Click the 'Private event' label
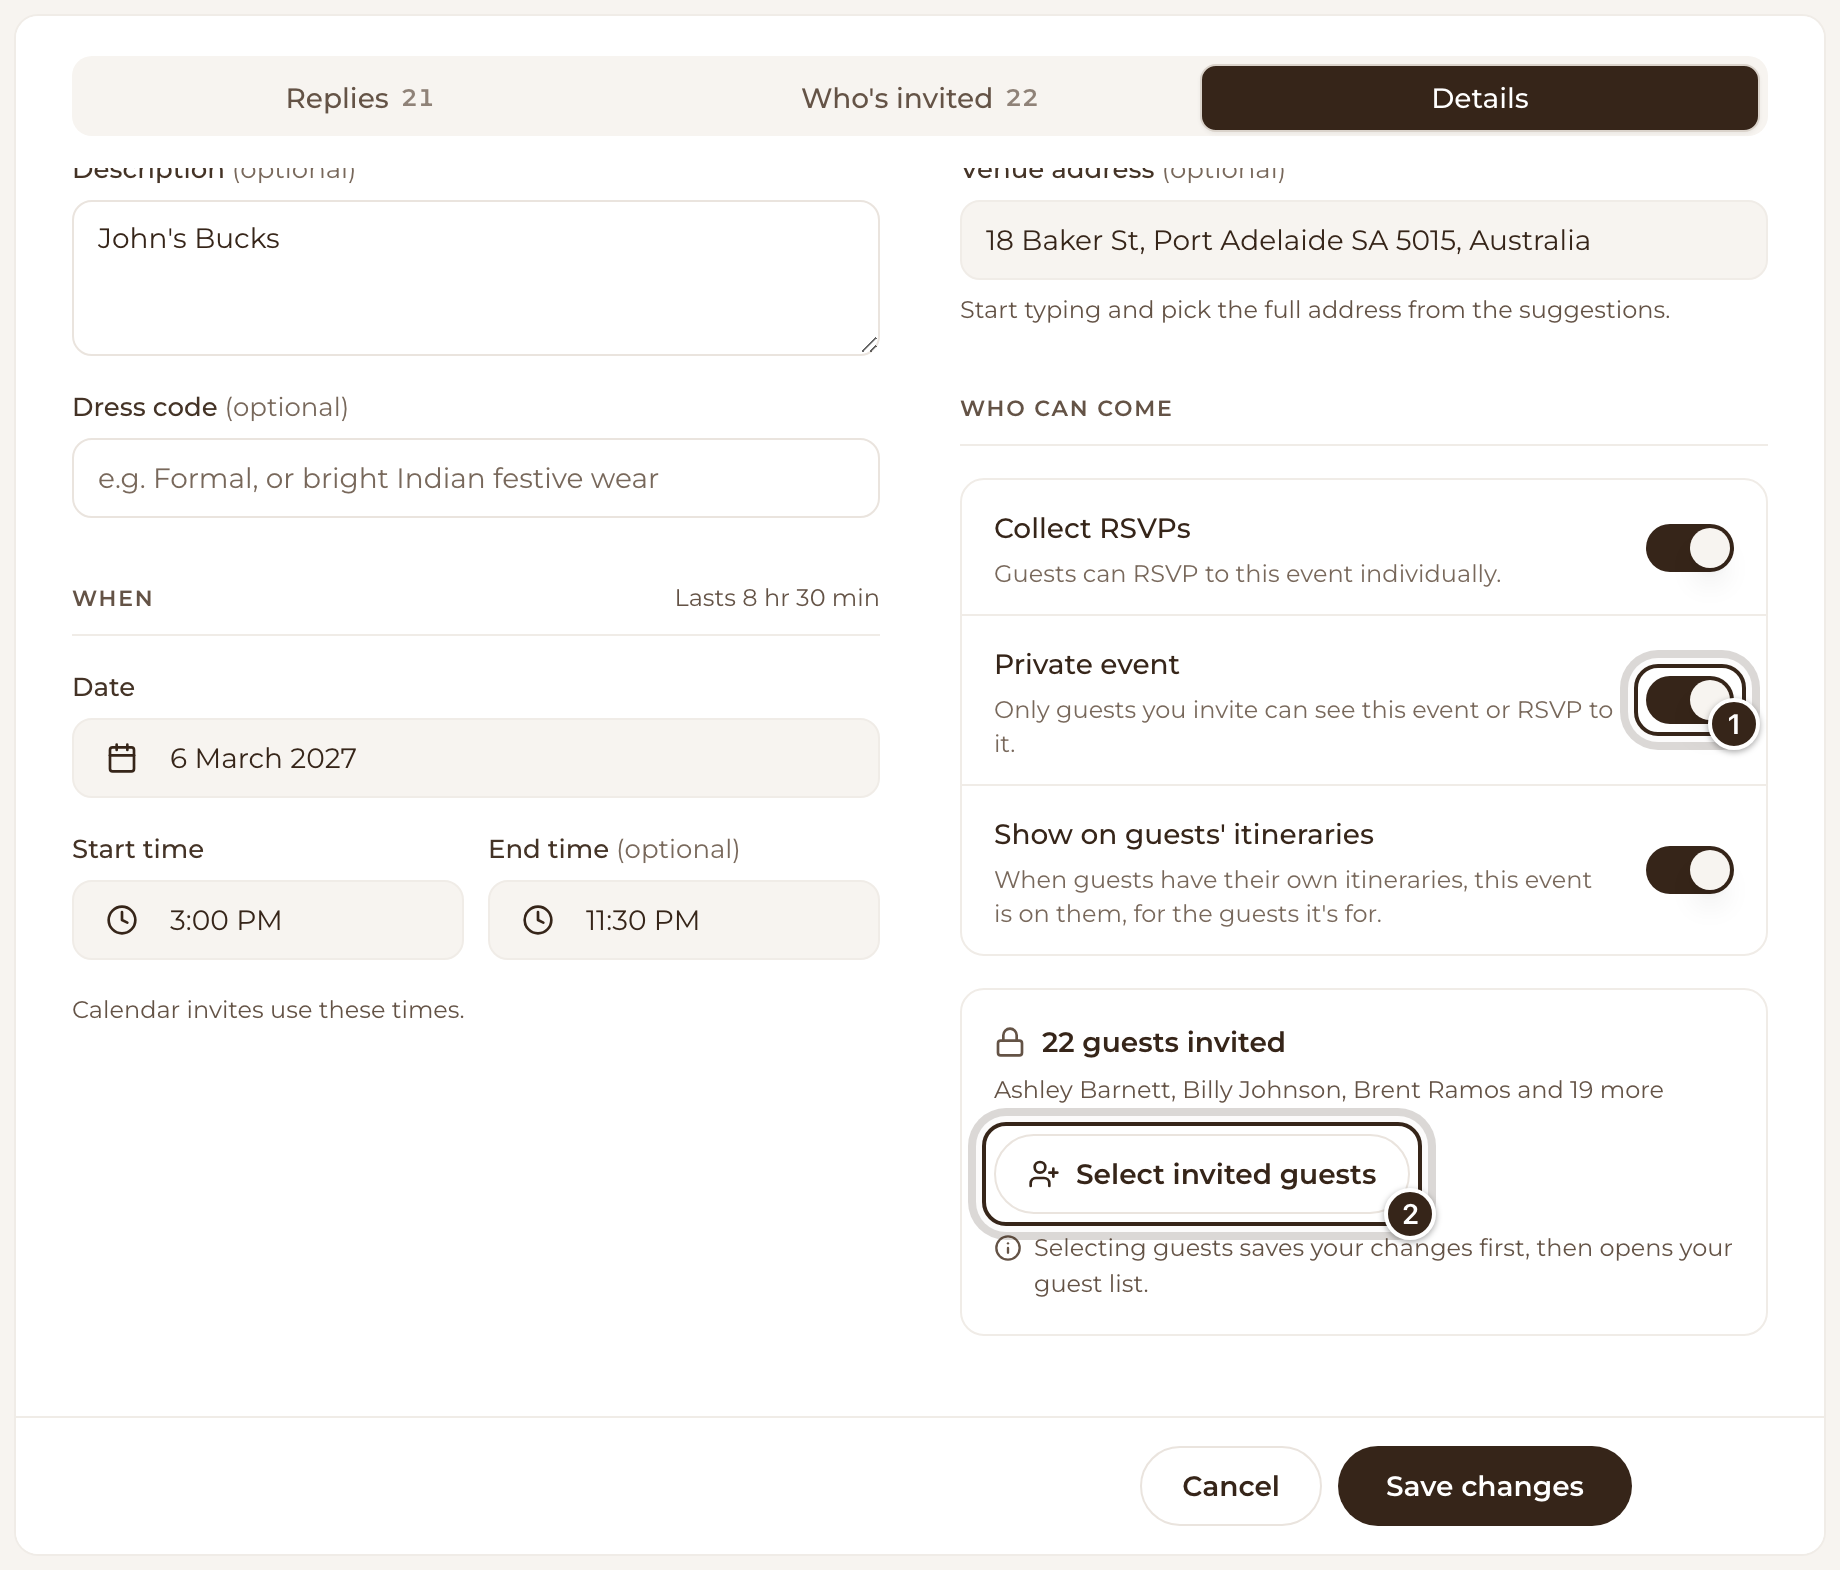The image size is (1840, 1570). point(1087,664)
